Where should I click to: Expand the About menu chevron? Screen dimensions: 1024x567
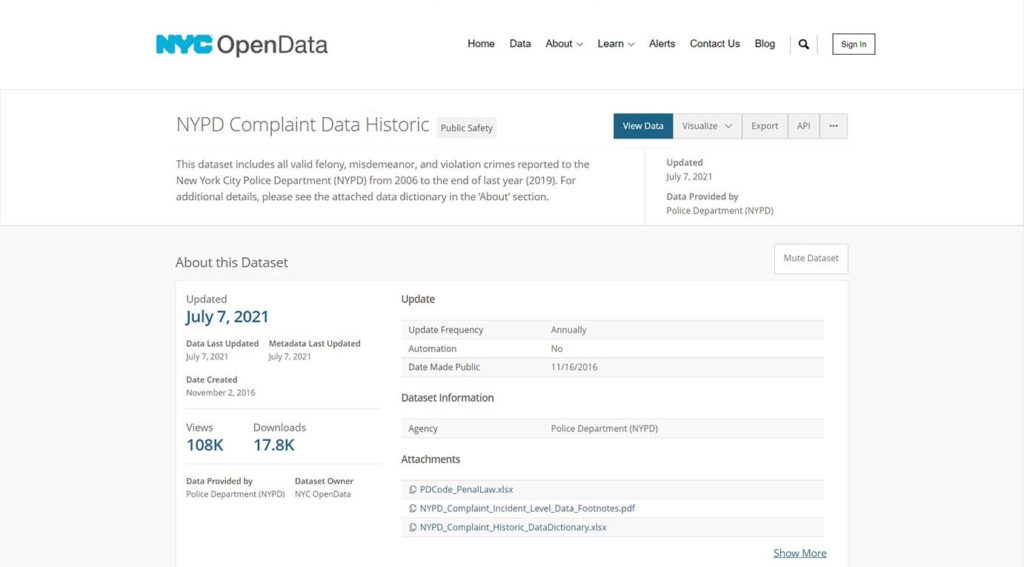[x=580, y=44]
